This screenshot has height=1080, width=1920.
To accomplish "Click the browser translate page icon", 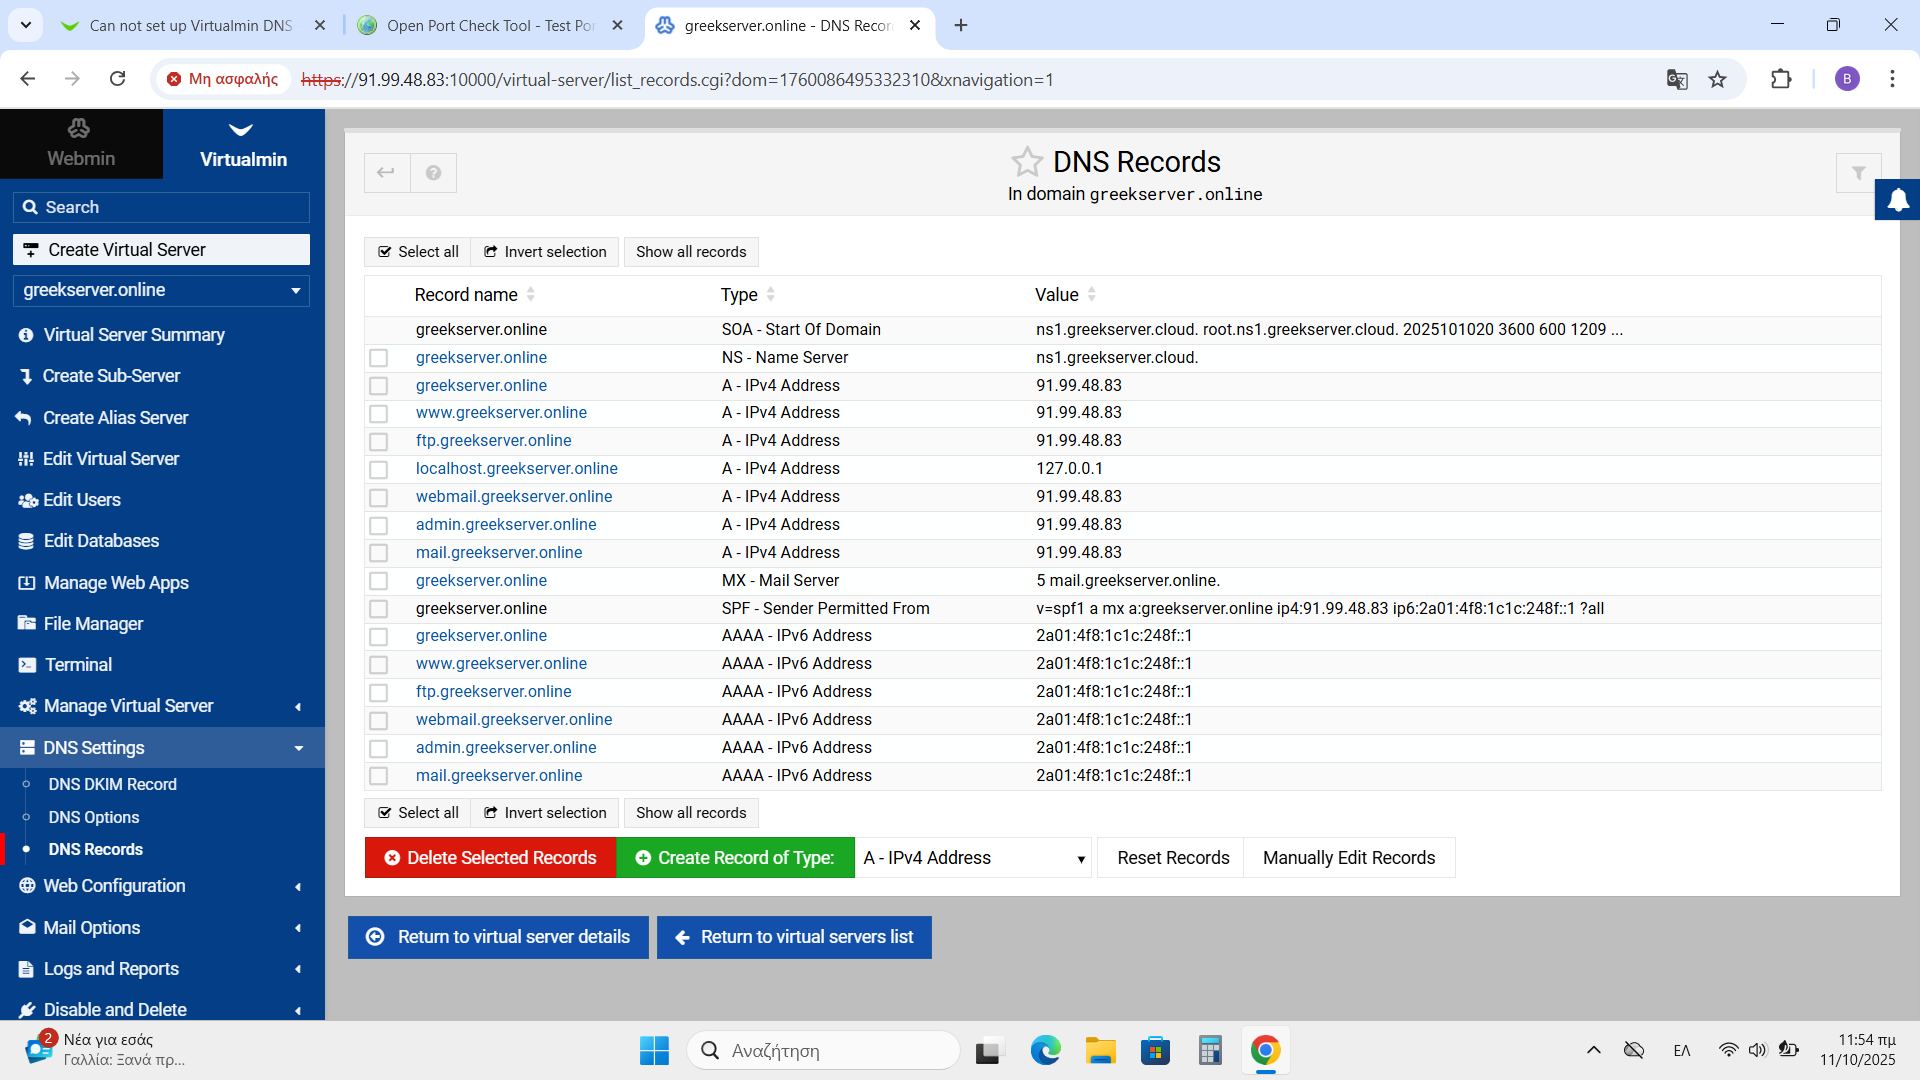I will tap(1677, 80).
